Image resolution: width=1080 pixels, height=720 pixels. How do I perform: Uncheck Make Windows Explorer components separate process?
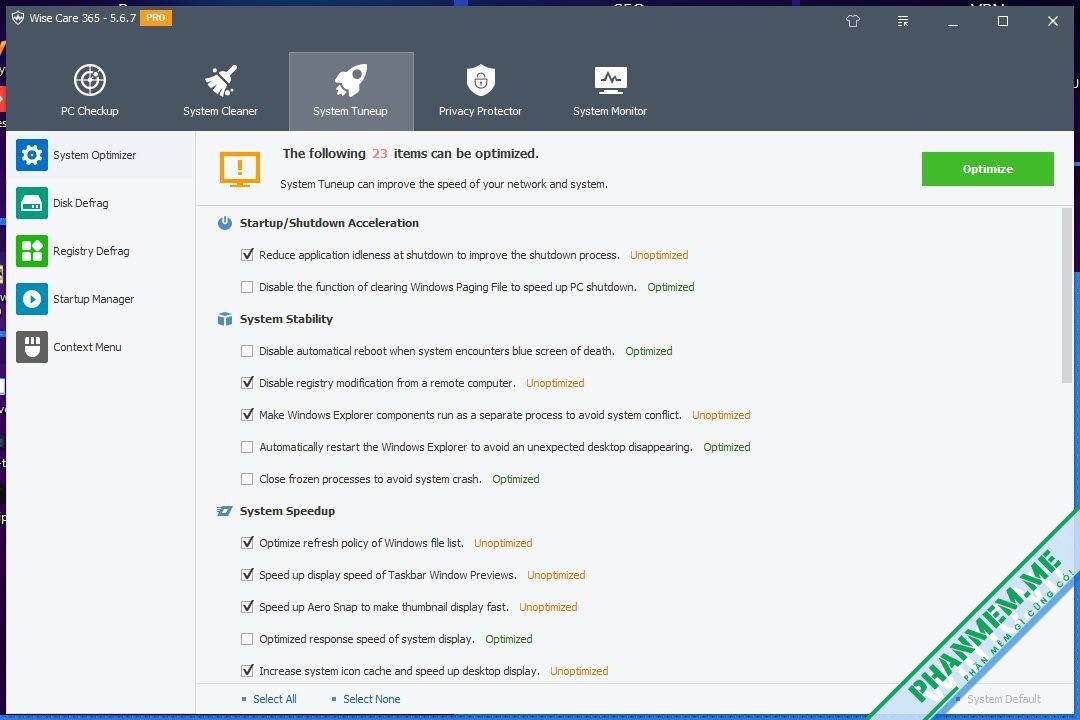[x=247, y=415]
